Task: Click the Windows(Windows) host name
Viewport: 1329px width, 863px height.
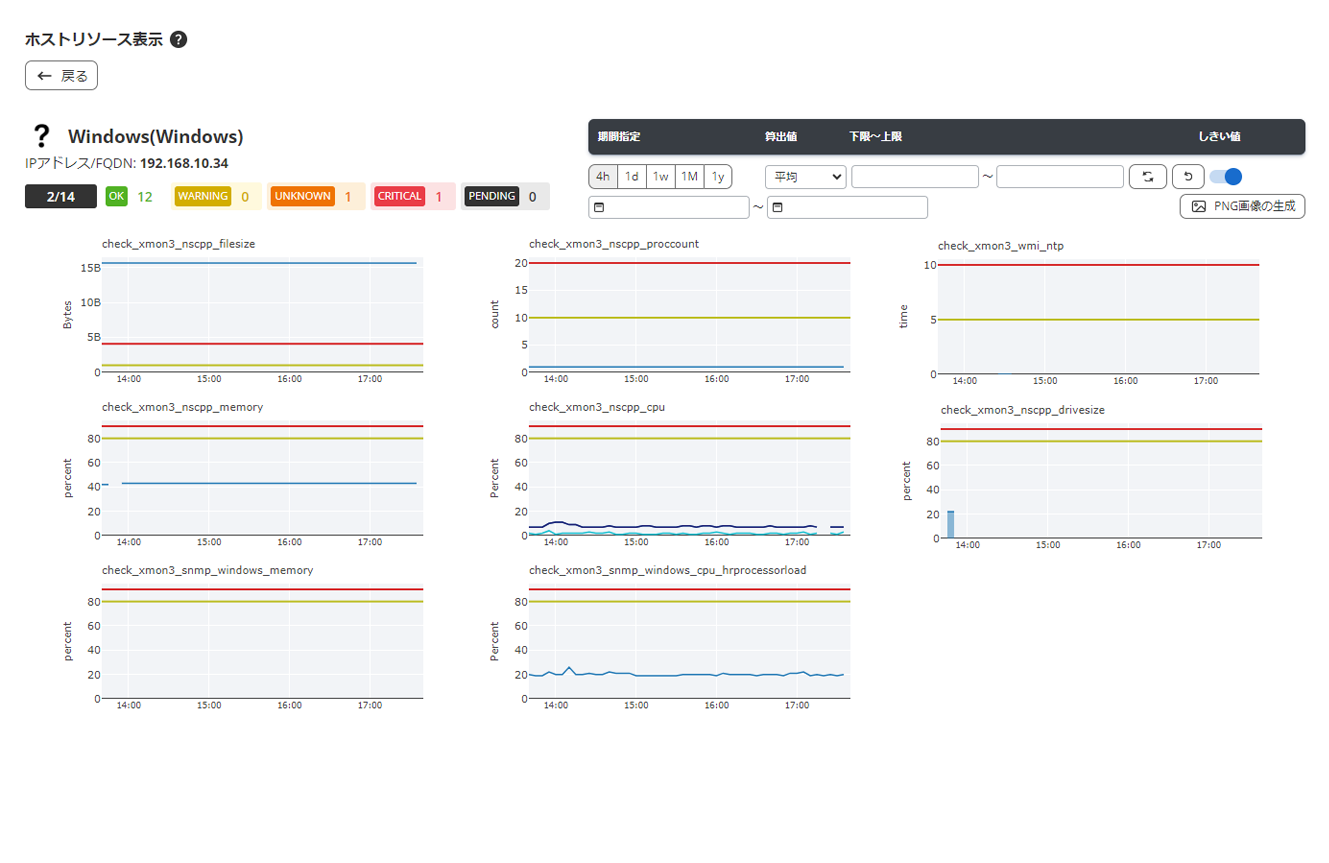Action: [156, 137]
